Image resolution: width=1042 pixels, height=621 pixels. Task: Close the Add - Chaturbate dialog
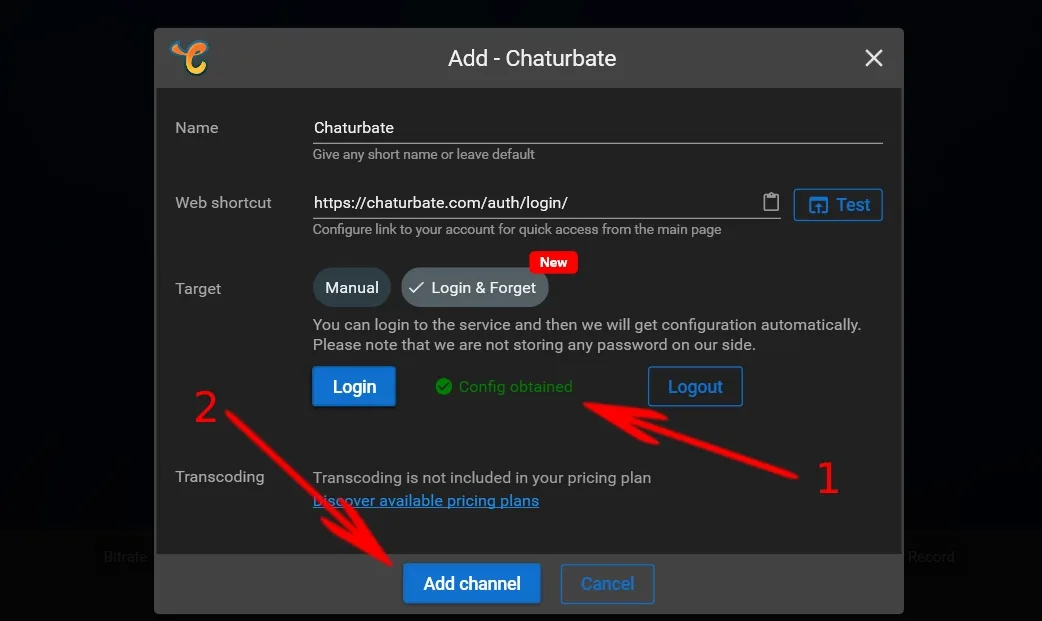tap(874, 59)
